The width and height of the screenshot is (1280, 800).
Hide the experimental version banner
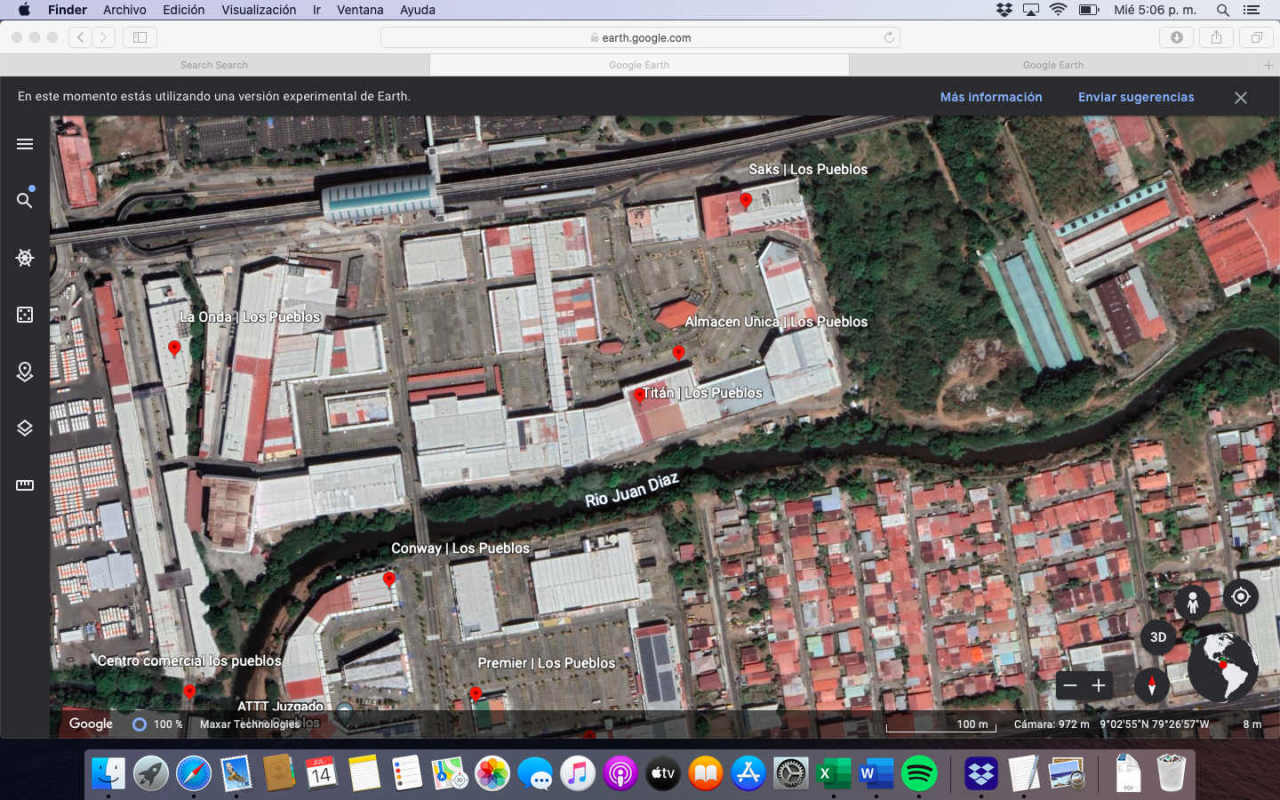pos(1240,97)
